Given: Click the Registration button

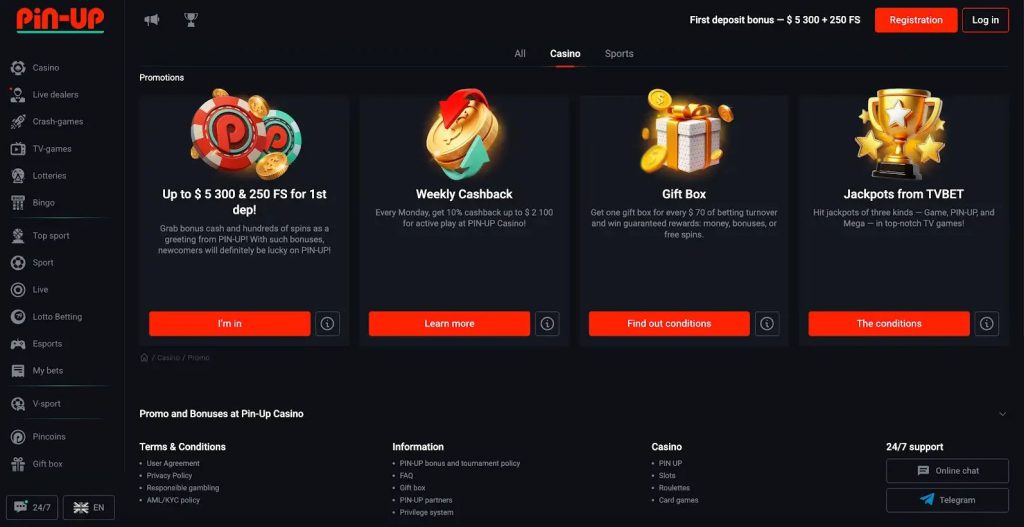Looking at the screenshot, I should pyautogui.click(x=916, y=20).
